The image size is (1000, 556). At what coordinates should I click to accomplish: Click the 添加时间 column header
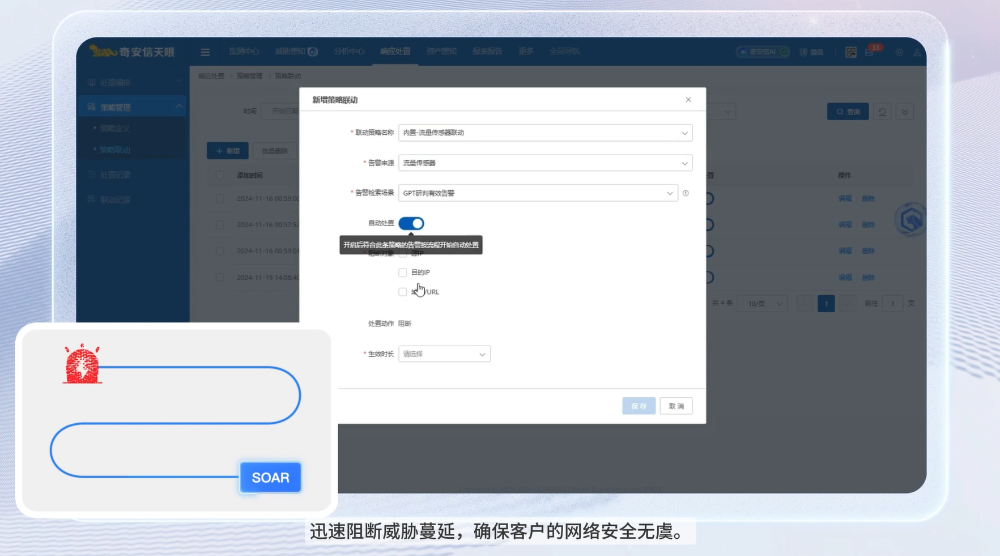click(249, 175)
